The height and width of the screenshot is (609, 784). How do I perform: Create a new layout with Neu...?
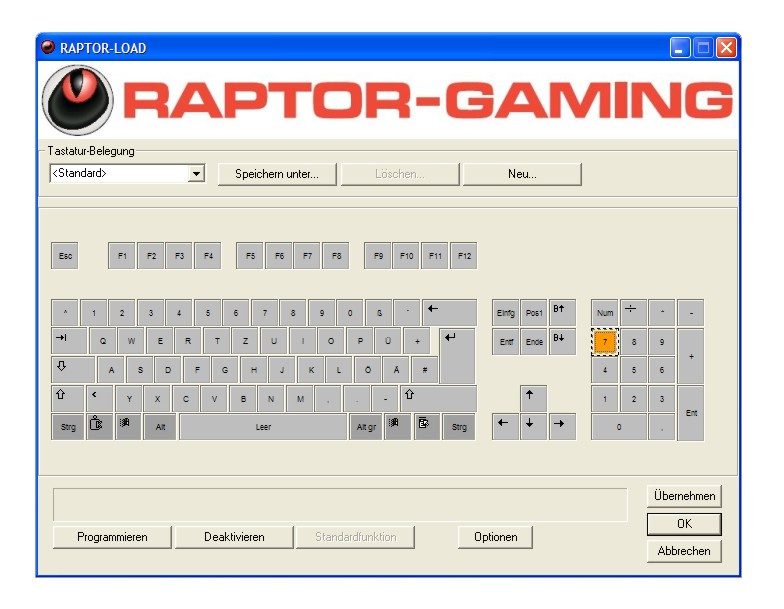tap(522, 174)
